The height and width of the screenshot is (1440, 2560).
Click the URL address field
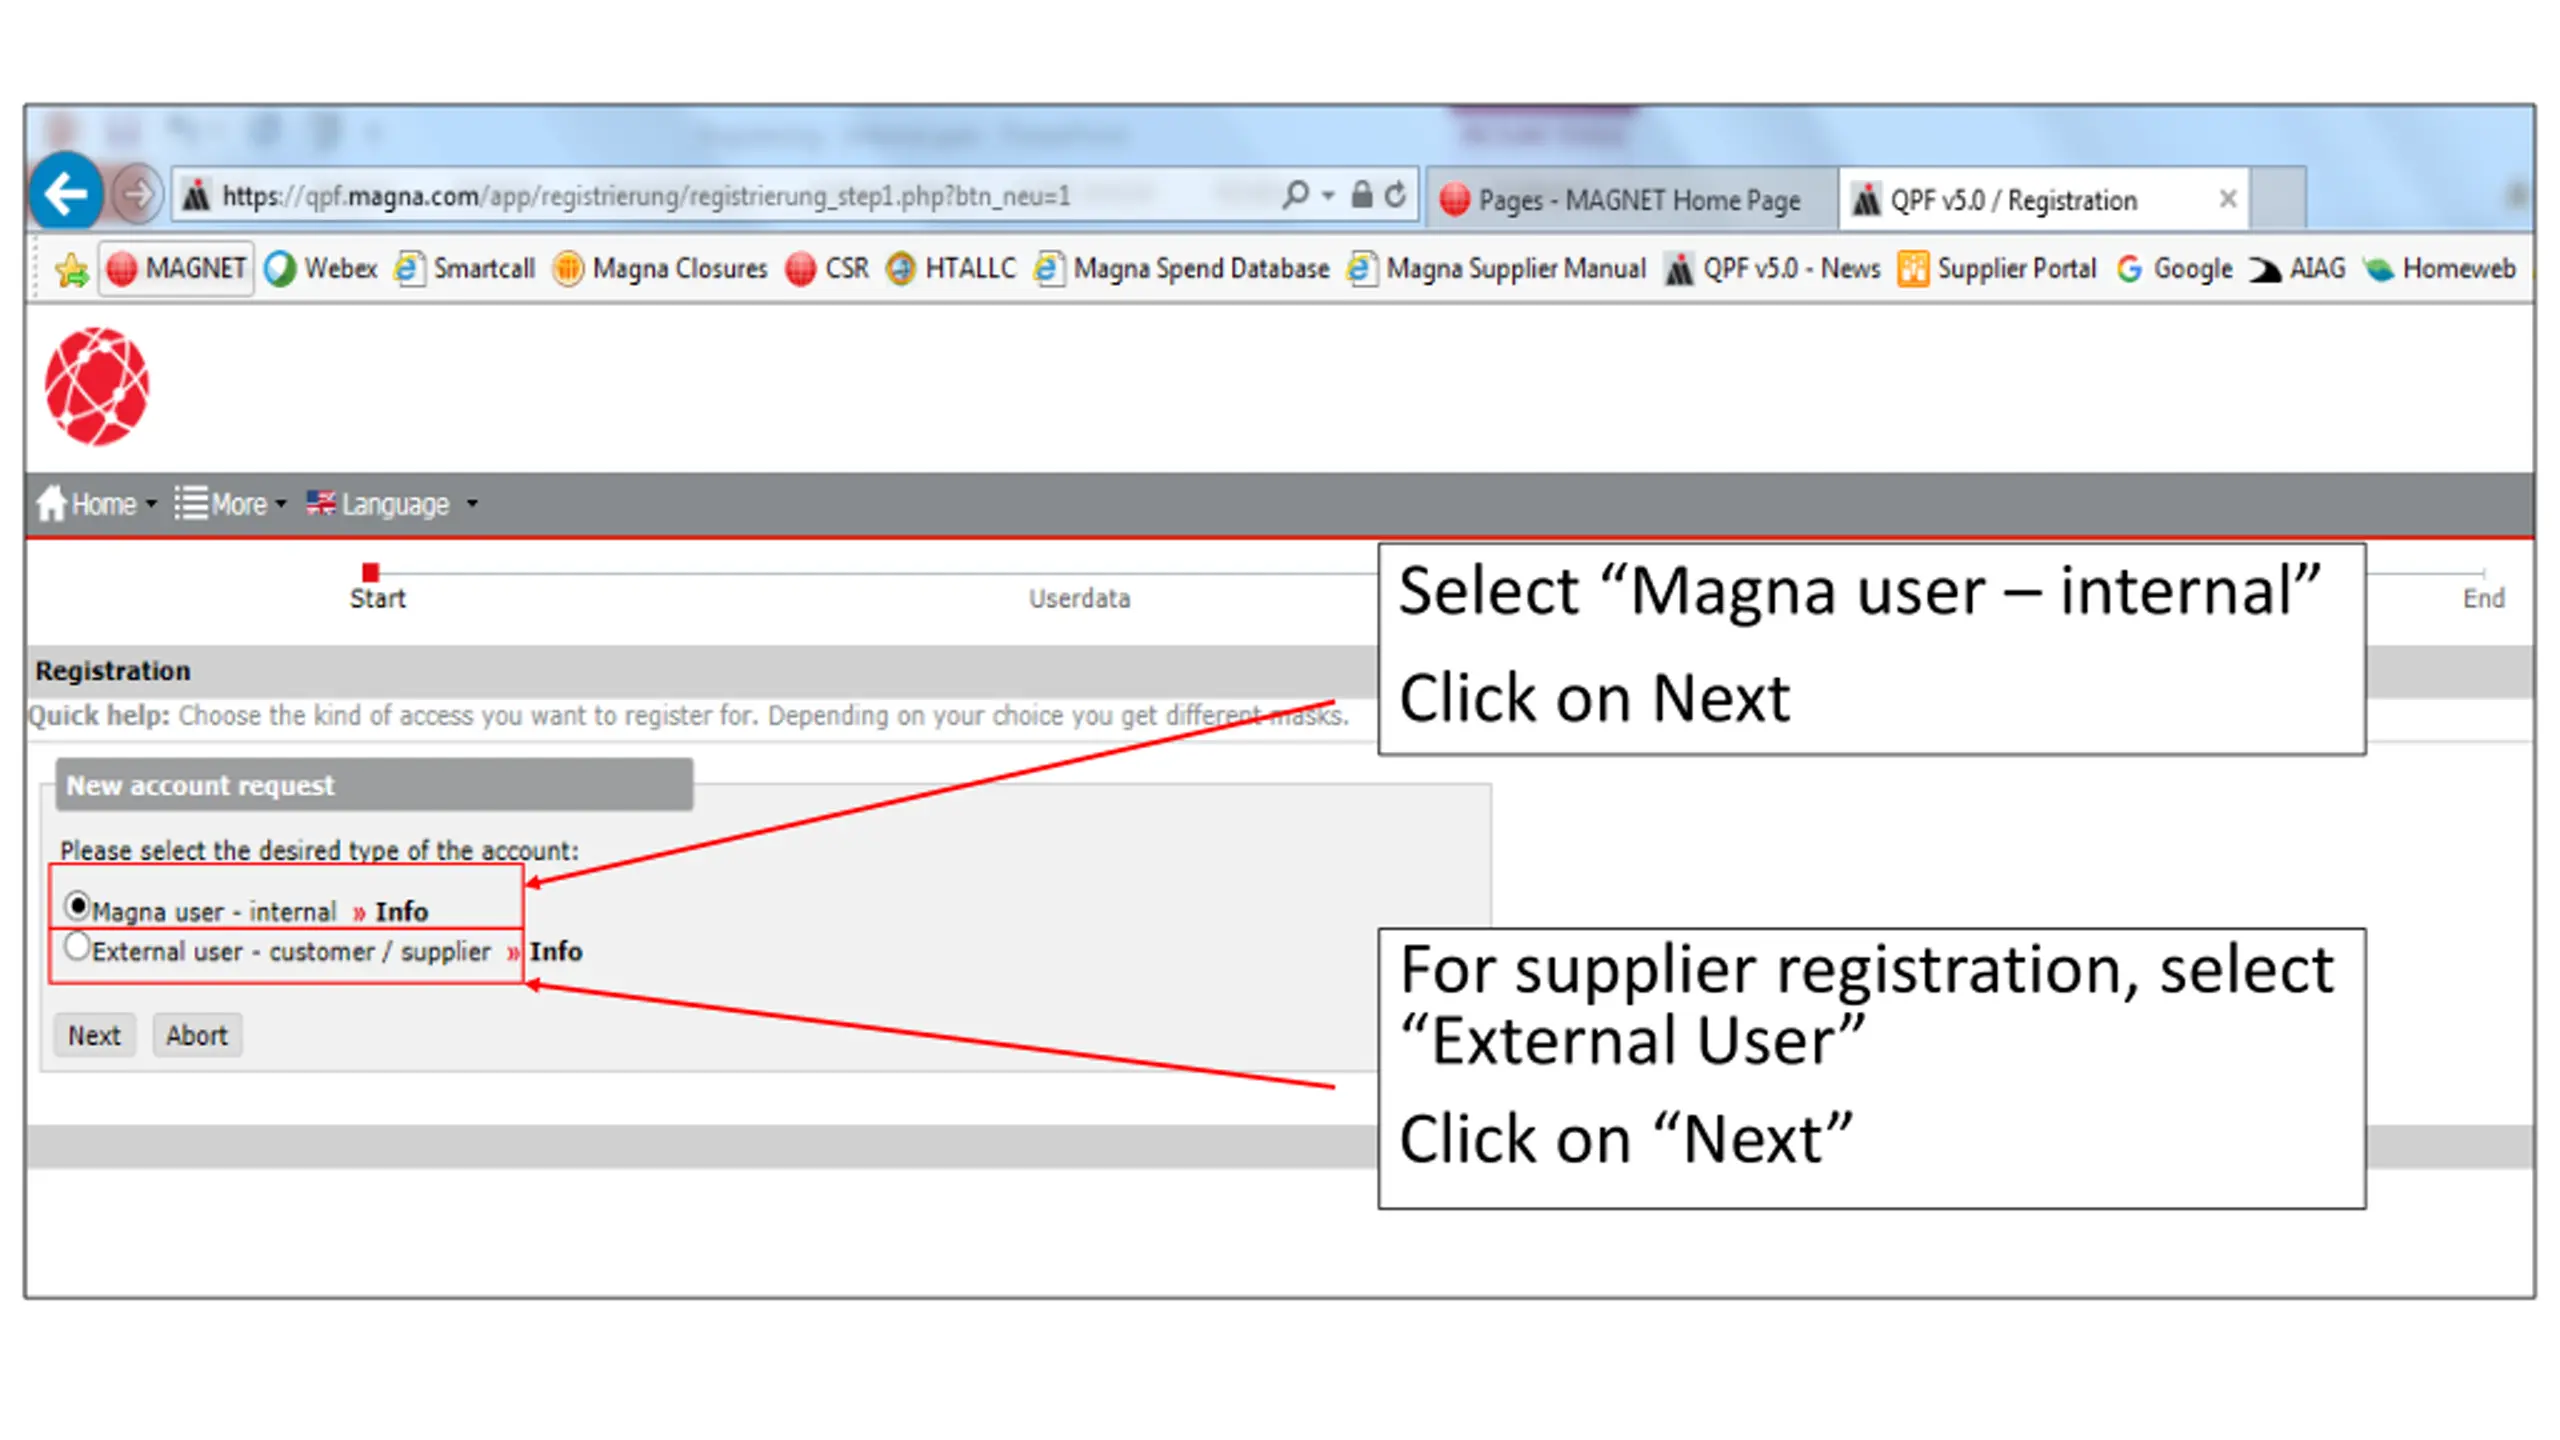pyautogui.click(x=700, y=196)
